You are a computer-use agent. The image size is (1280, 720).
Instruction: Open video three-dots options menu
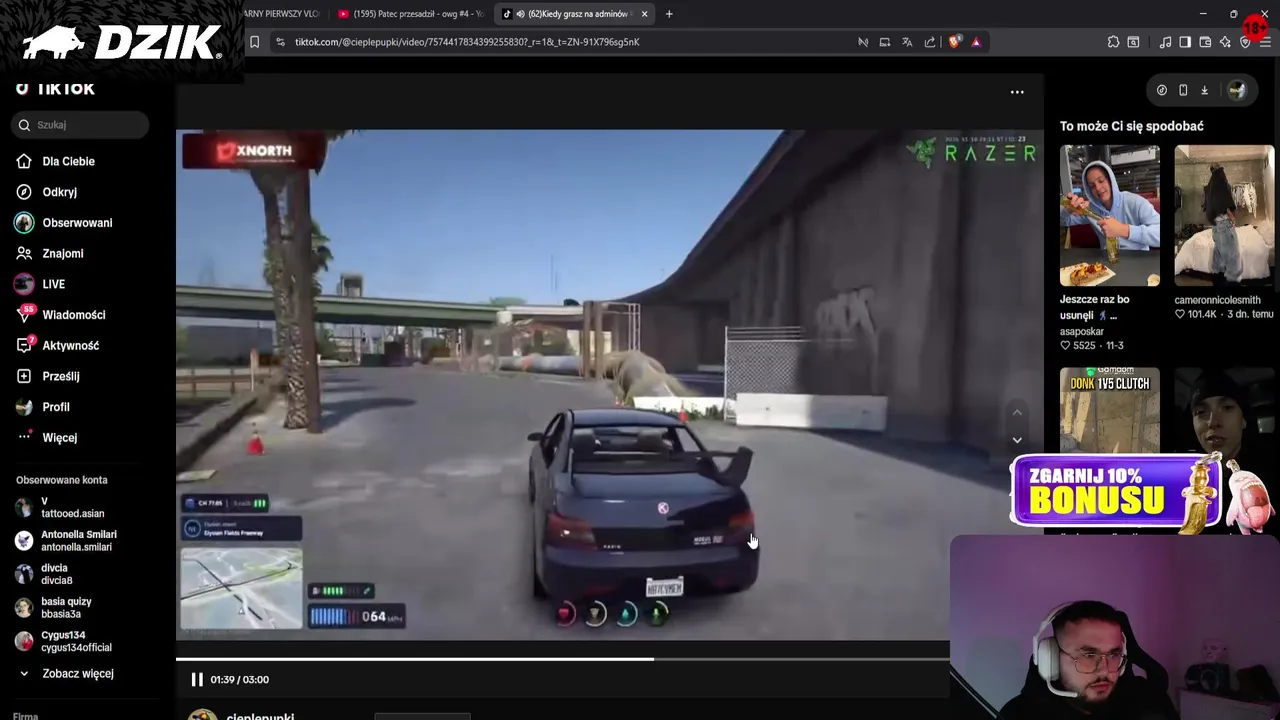coord(1017,92)
